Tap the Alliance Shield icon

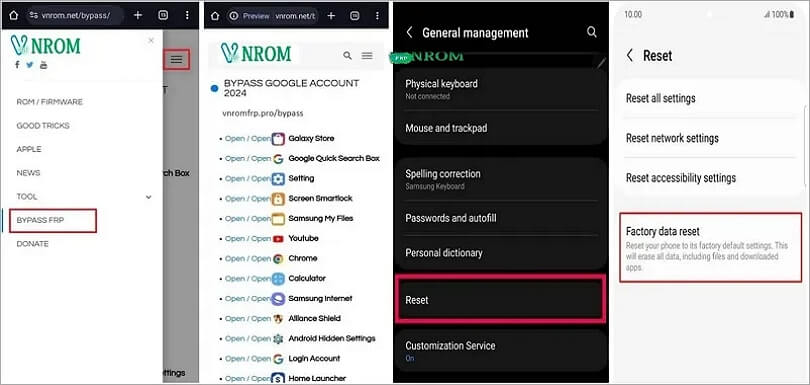[x=278, y=319]
